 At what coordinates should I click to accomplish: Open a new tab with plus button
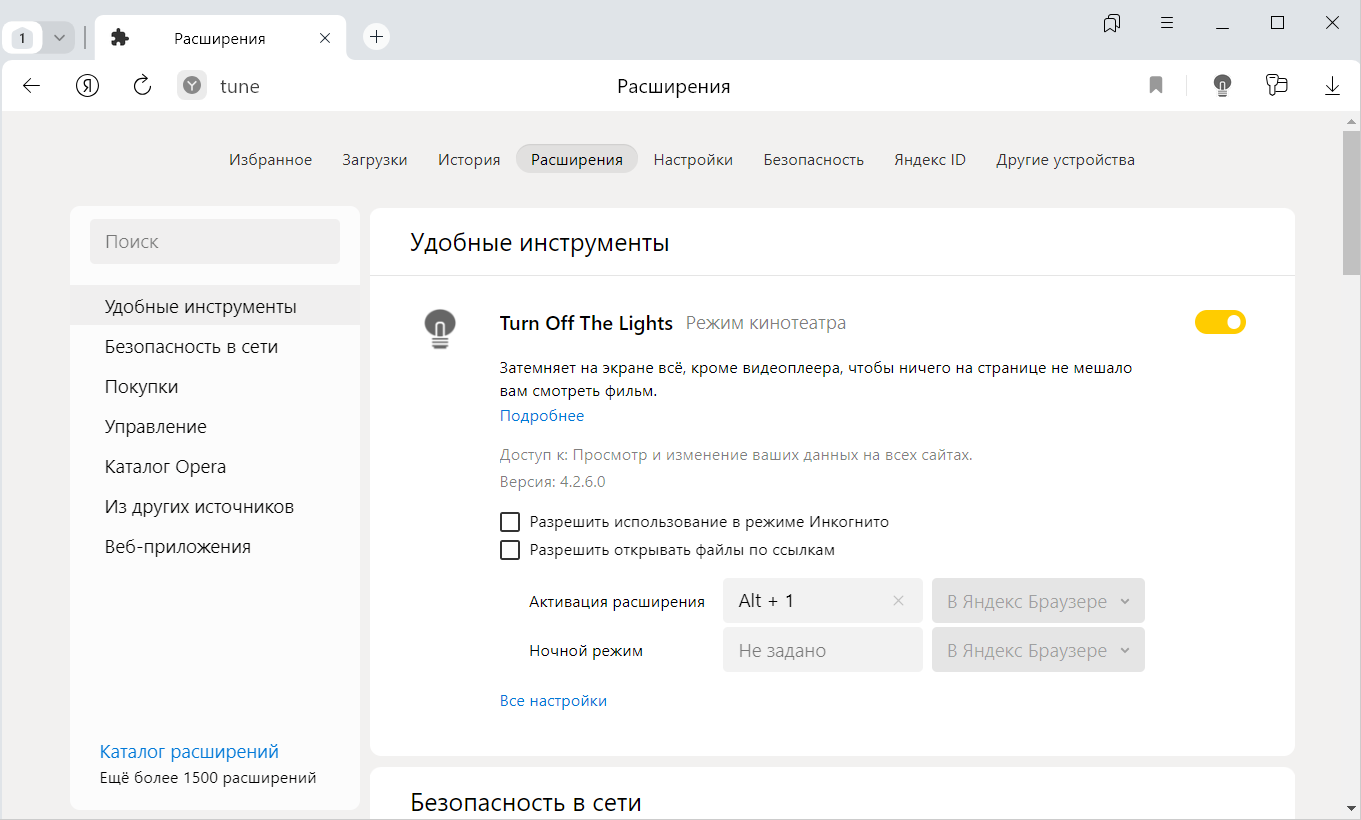tap(376, 37)
